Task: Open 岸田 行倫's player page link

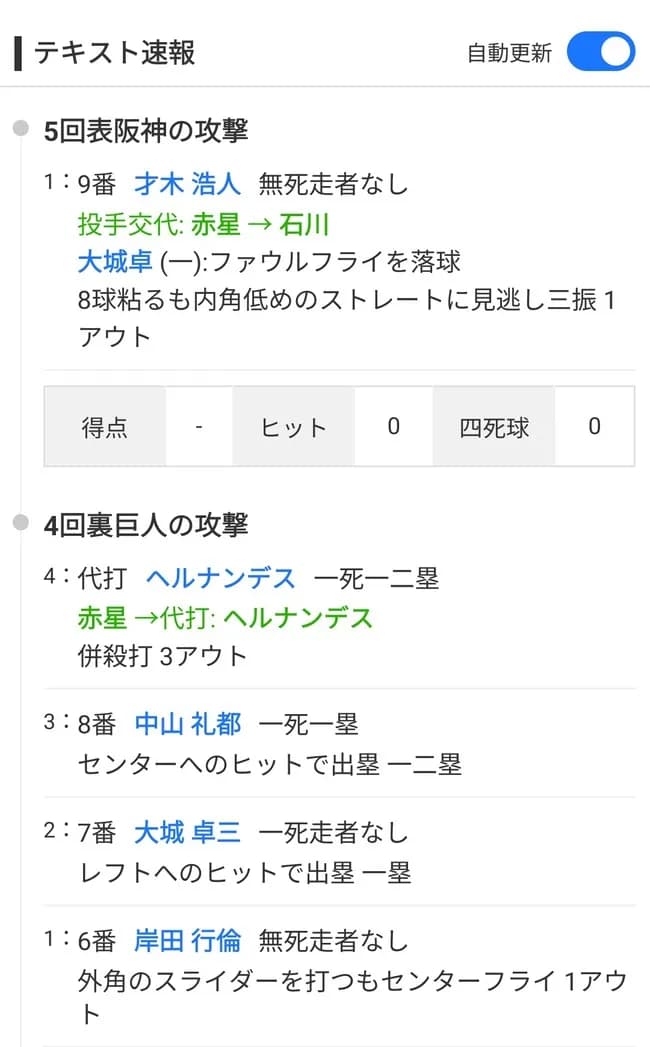Action: tap(190, 940)
